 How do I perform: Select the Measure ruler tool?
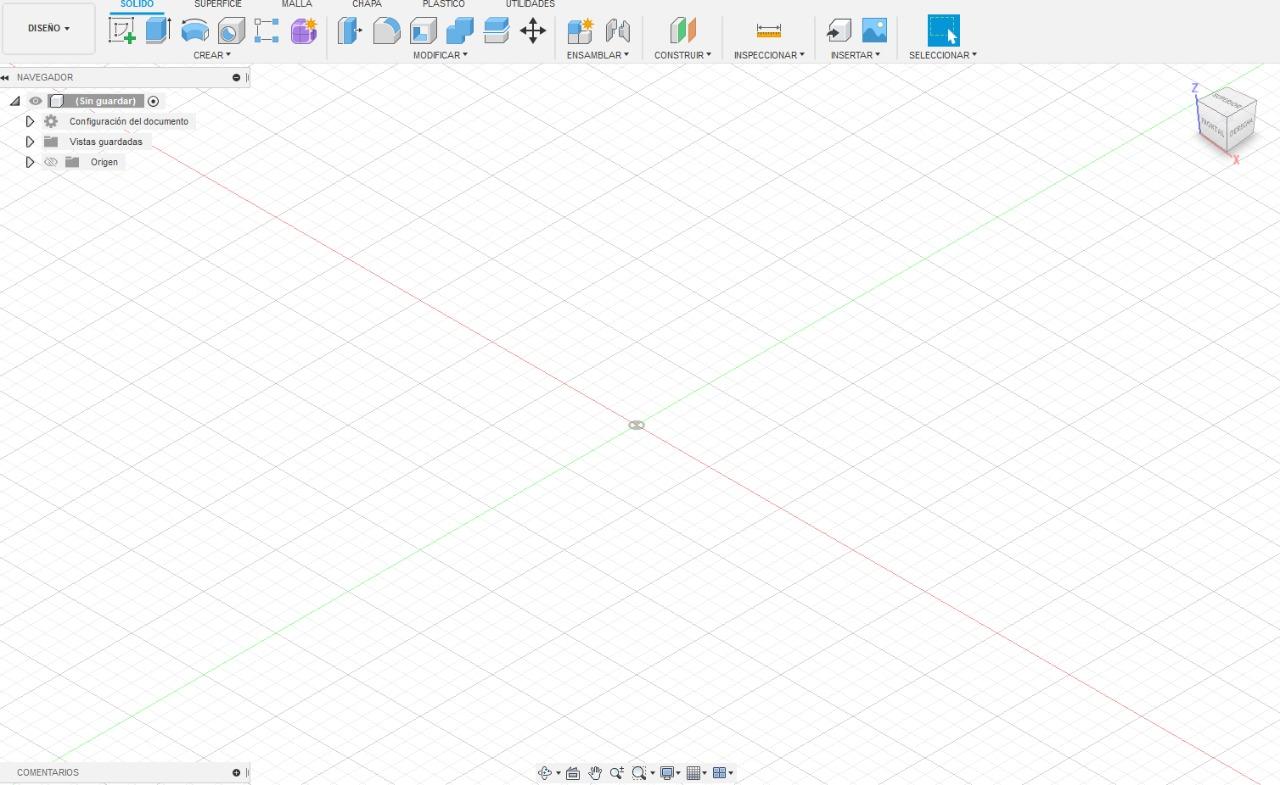point(769,31)
